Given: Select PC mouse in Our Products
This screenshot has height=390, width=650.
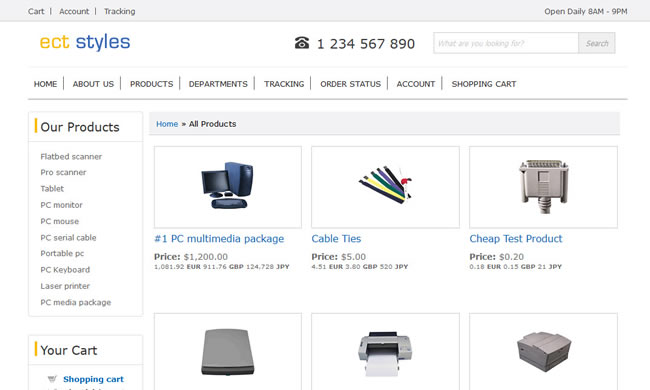Looking at the screenshot, I should pyautogui.click(x=59, y=221).
